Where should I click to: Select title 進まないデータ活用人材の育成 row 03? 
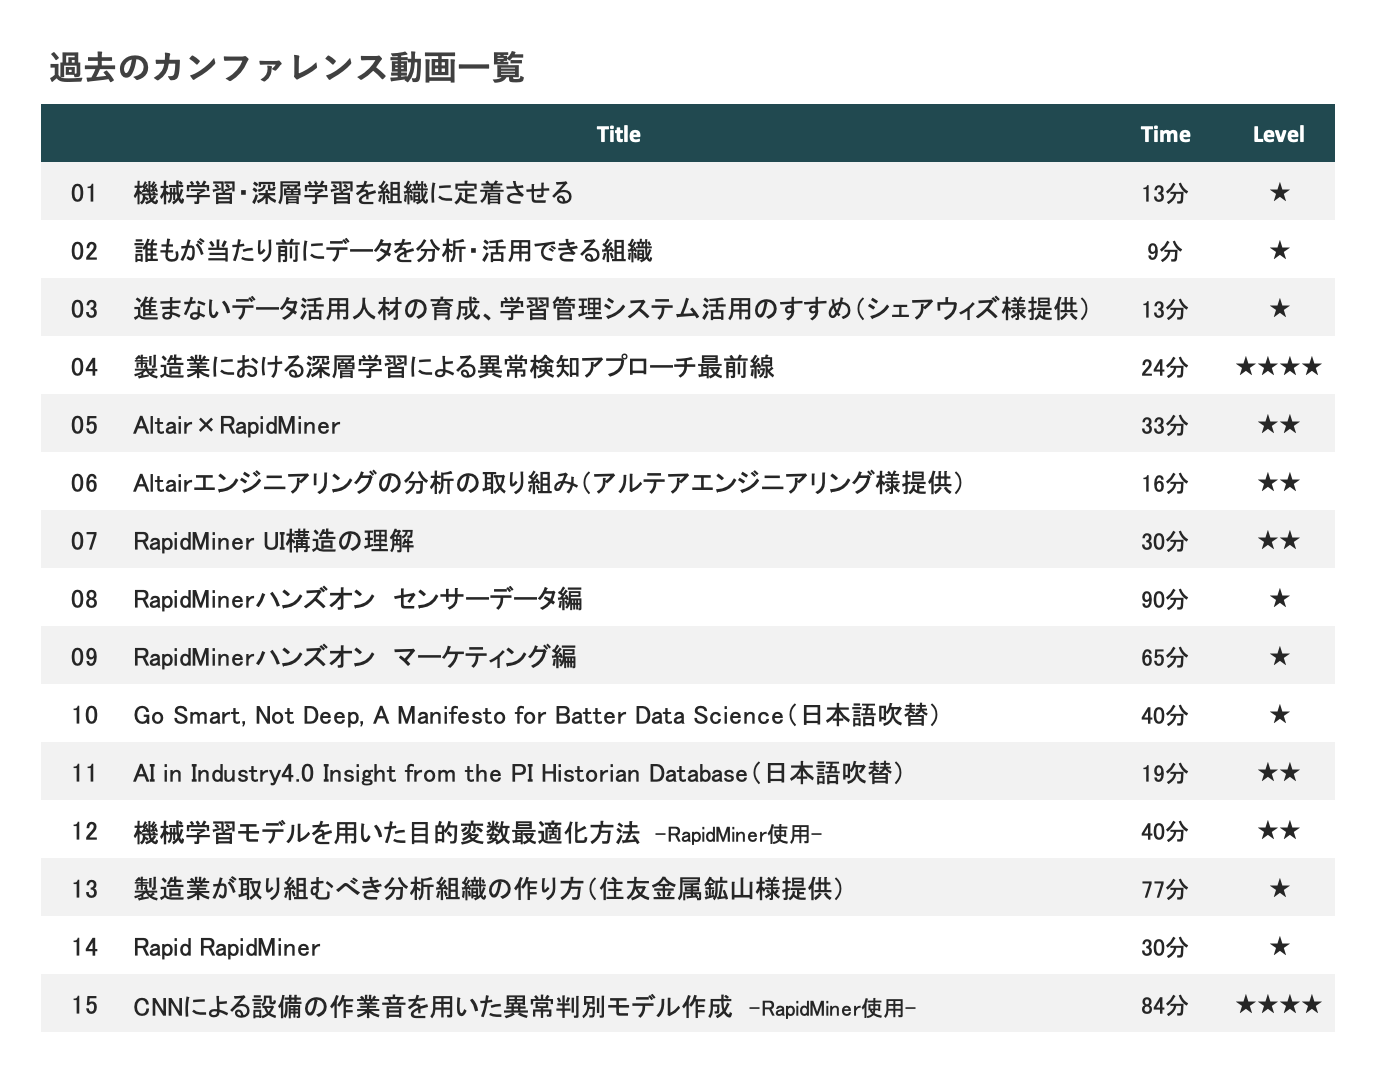[612, 308]
